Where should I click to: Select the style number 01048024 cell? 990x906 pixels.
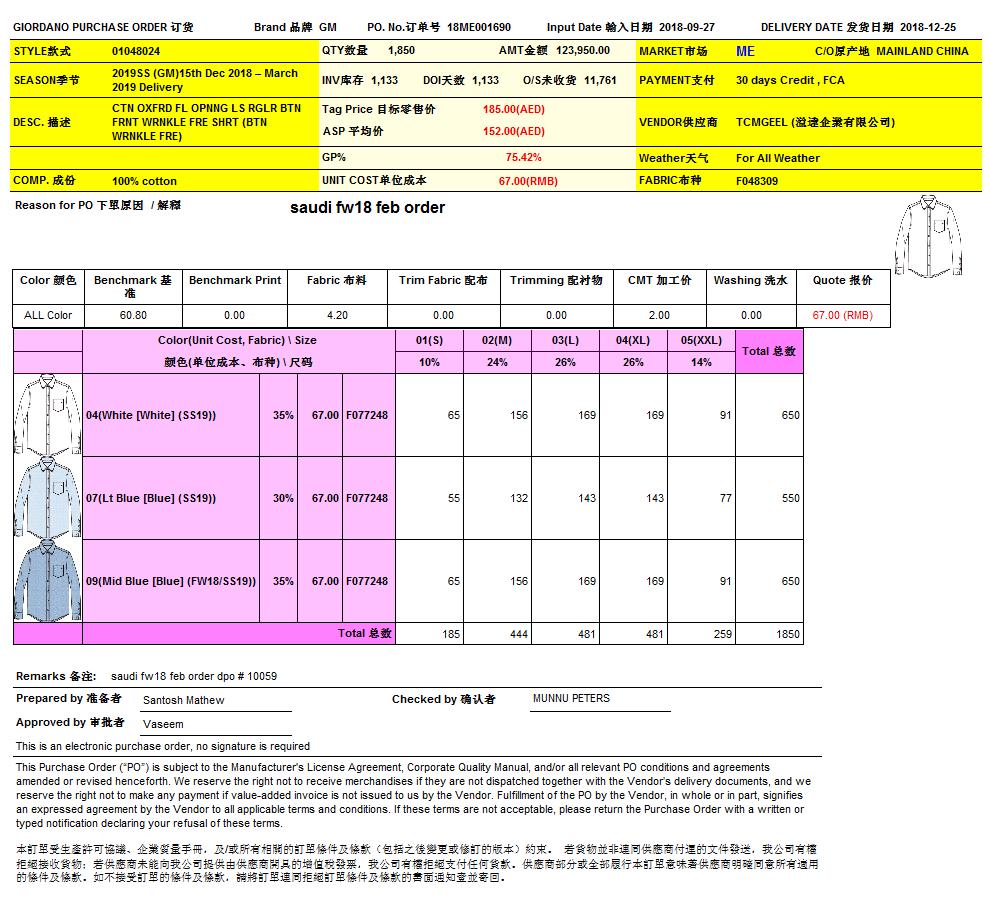pyautogui.click(x=136, y=51)
